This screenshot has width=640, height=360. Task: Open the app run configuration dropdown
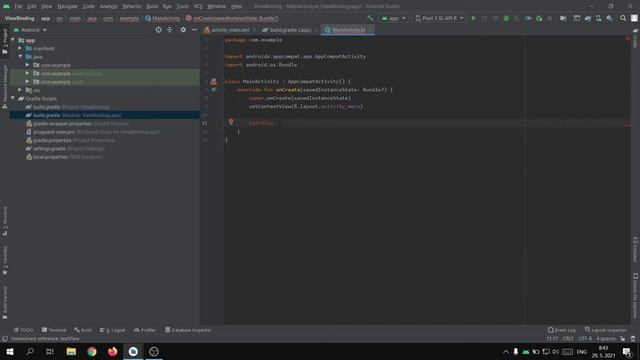click(393, 18)
